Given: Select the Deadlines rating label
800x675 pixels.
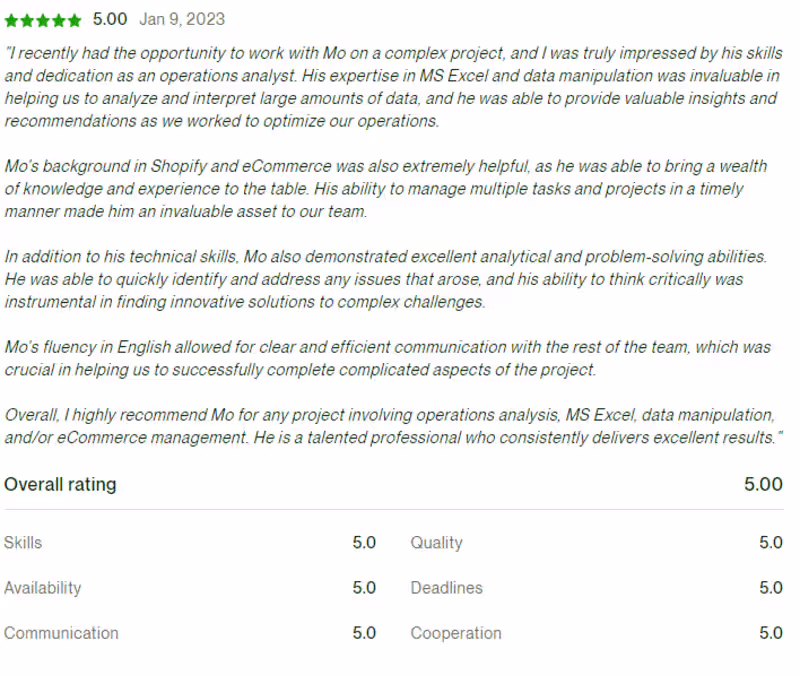Looking at the screenshot, I should 446,588.
